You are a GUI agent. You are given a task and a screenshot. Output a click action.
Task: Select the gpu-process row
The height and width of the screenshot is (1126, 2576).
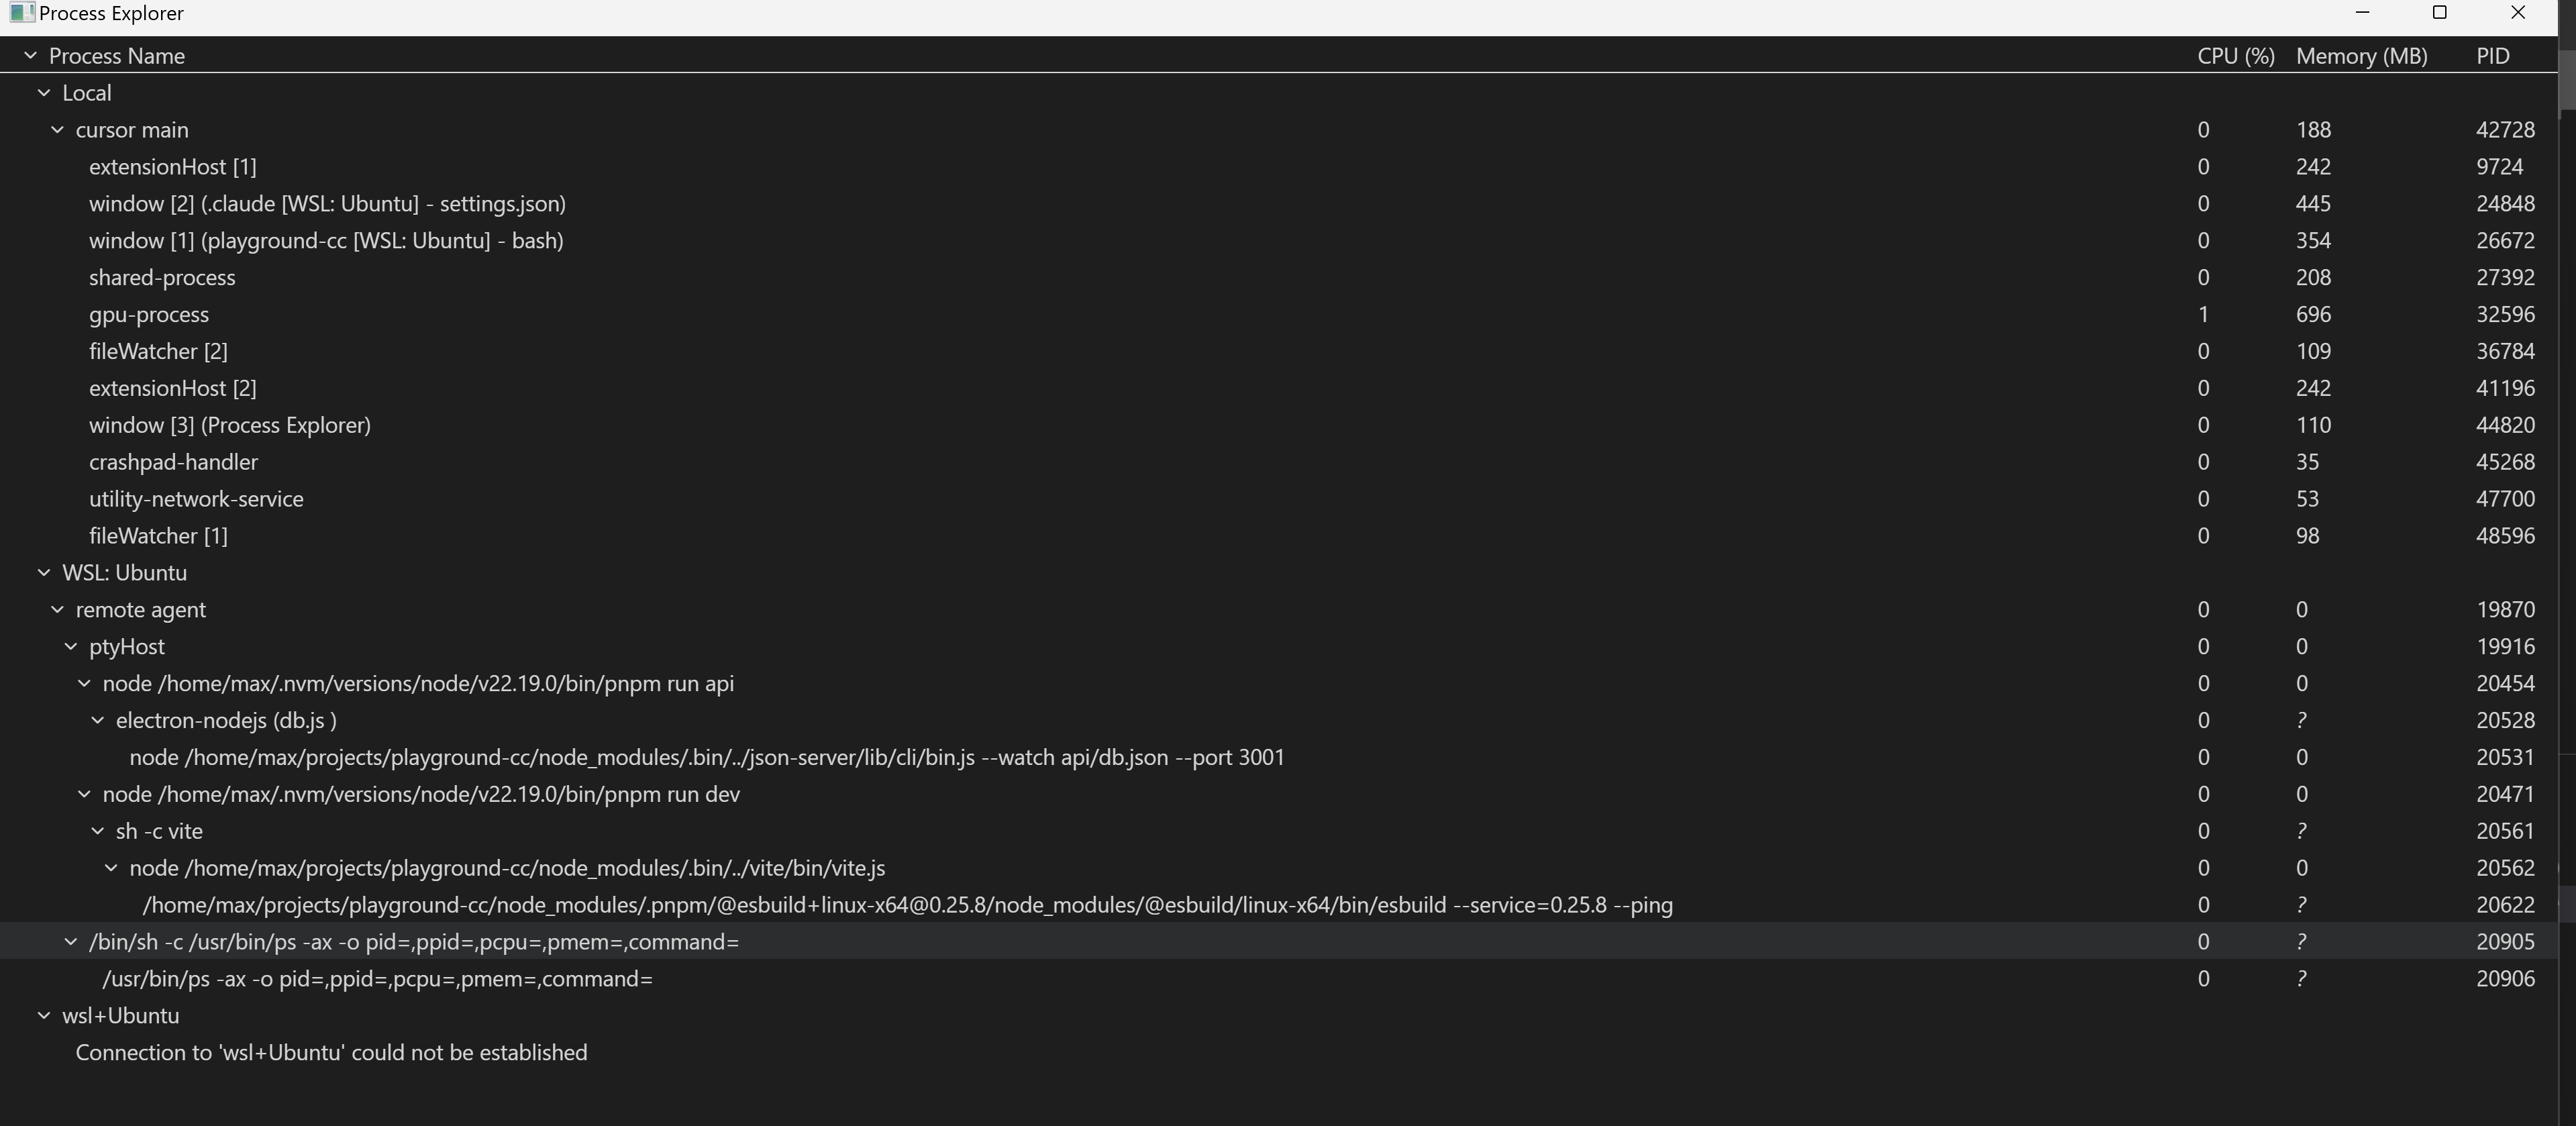(x=149, y=315)
